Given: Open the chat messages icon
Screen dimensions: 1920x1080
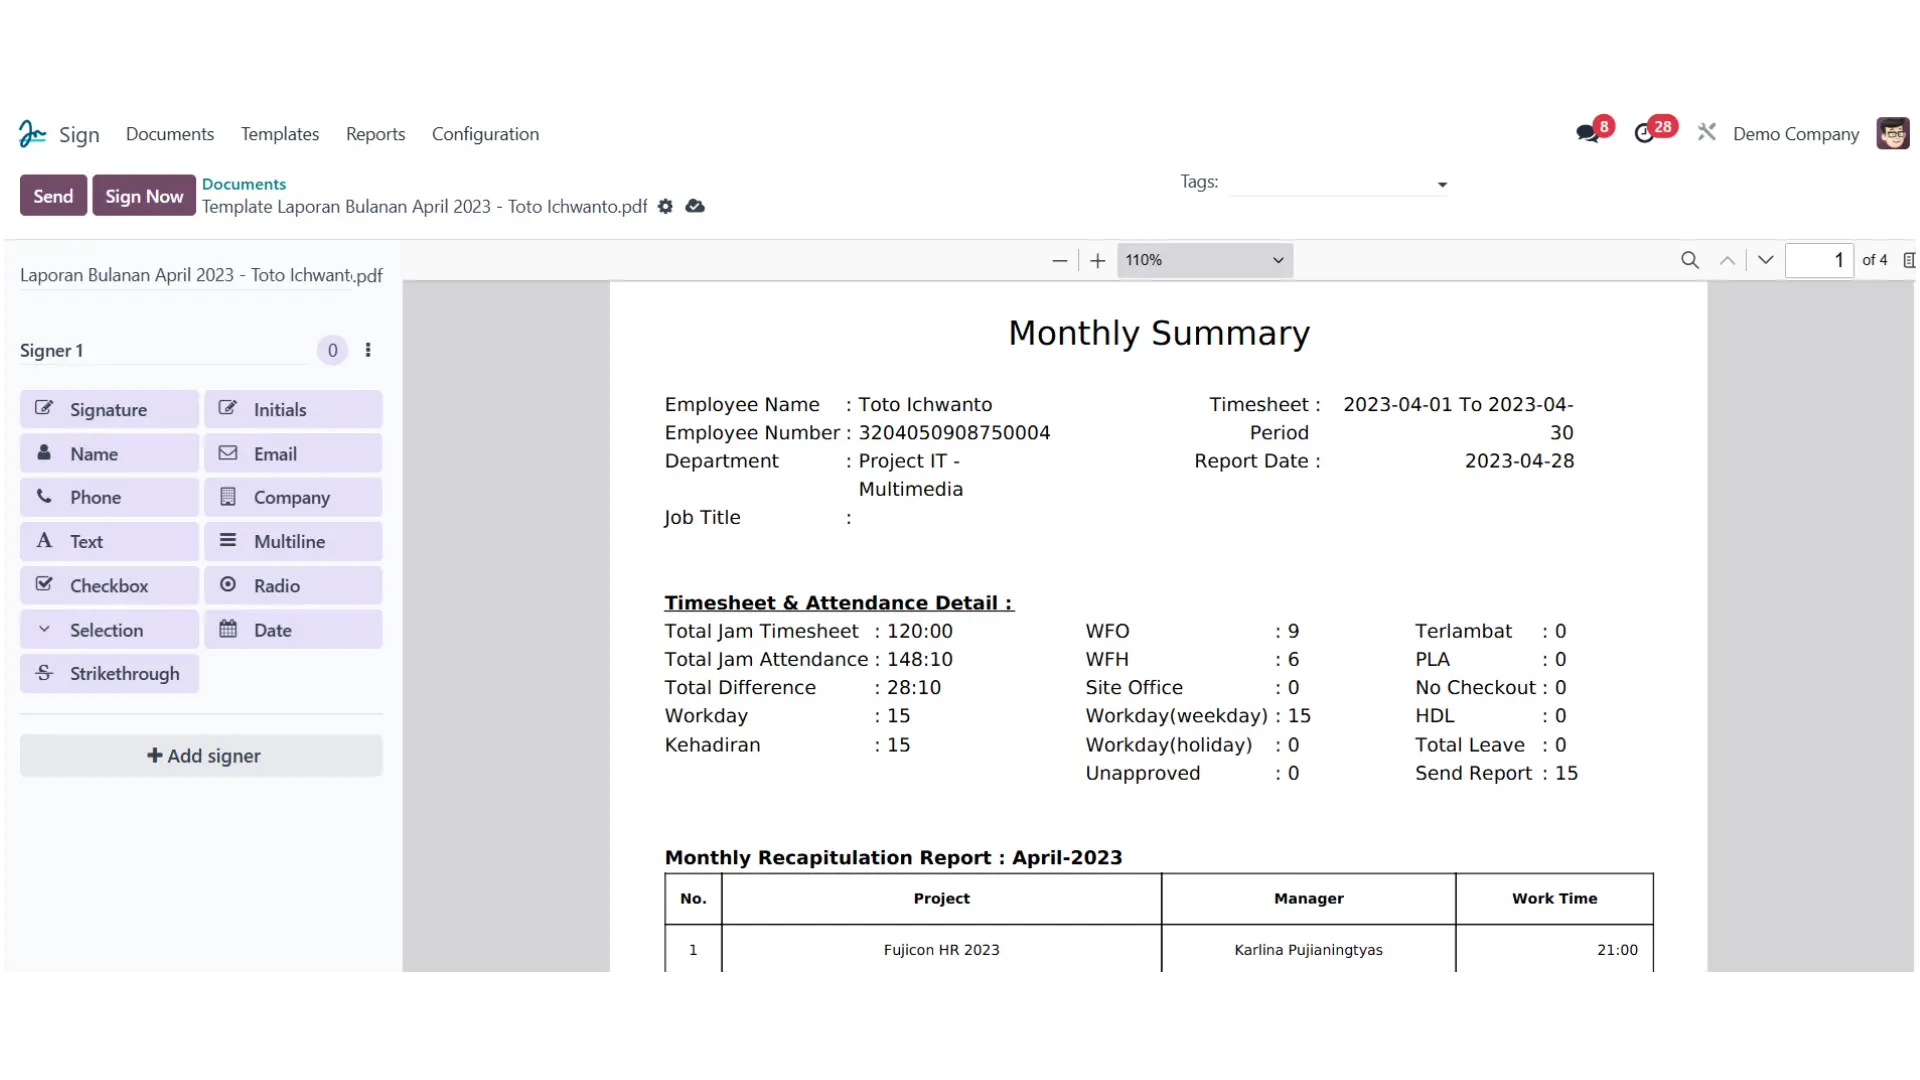Looking at the screenshot, I should tap(1587, 133).
